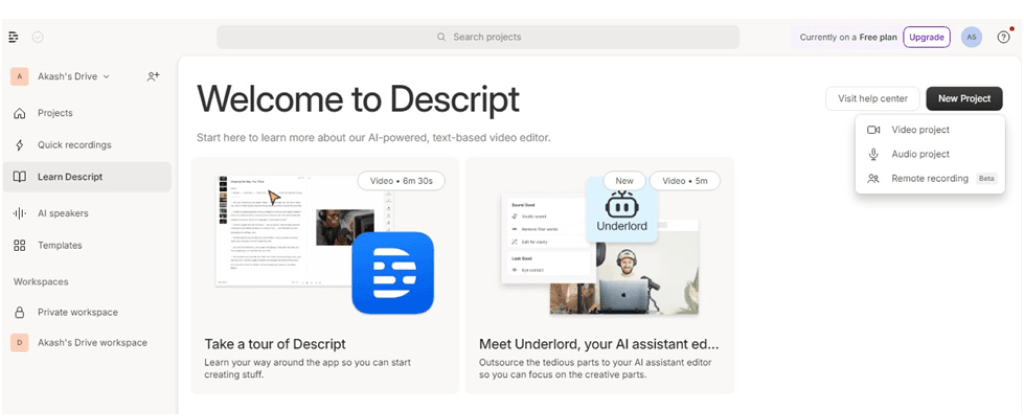The height and width of the screenshot is (417, 1024).
Task: Open the help question mark icon
Action: pos(1003,37)
